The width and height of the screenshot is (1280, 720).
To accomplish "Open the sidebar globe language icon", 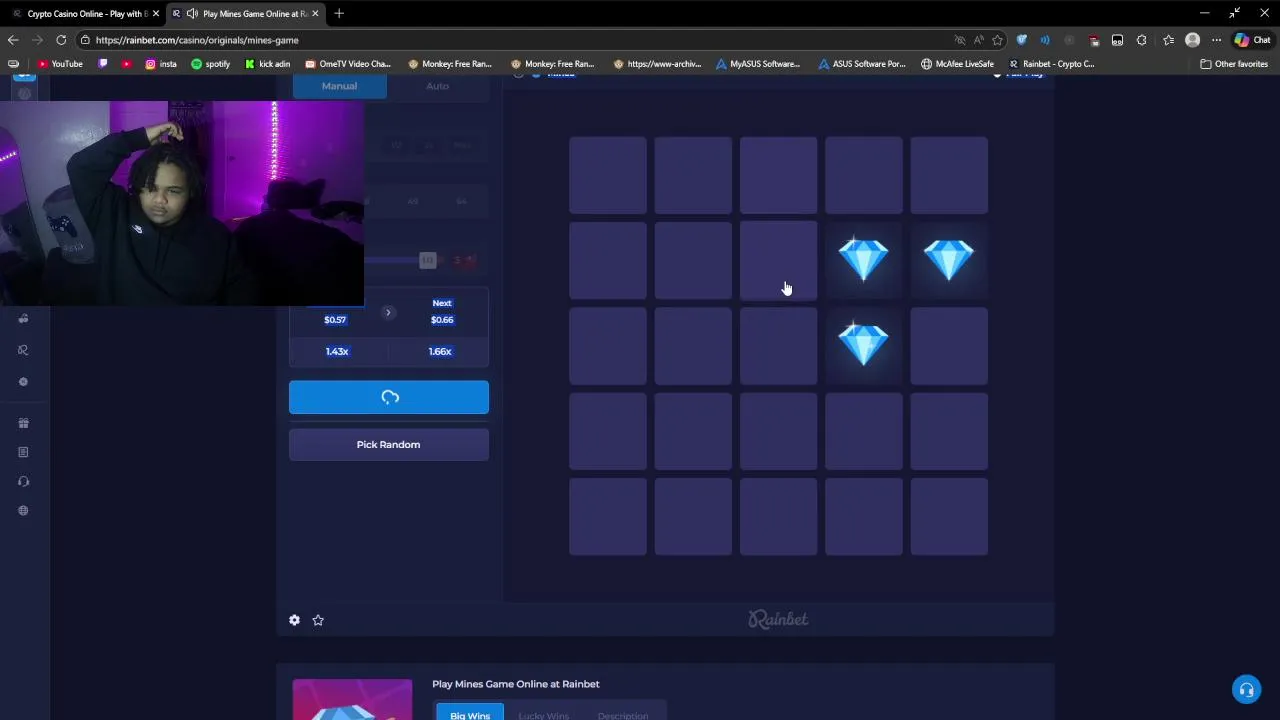I will pyautogui.click(x=23, y=510).
